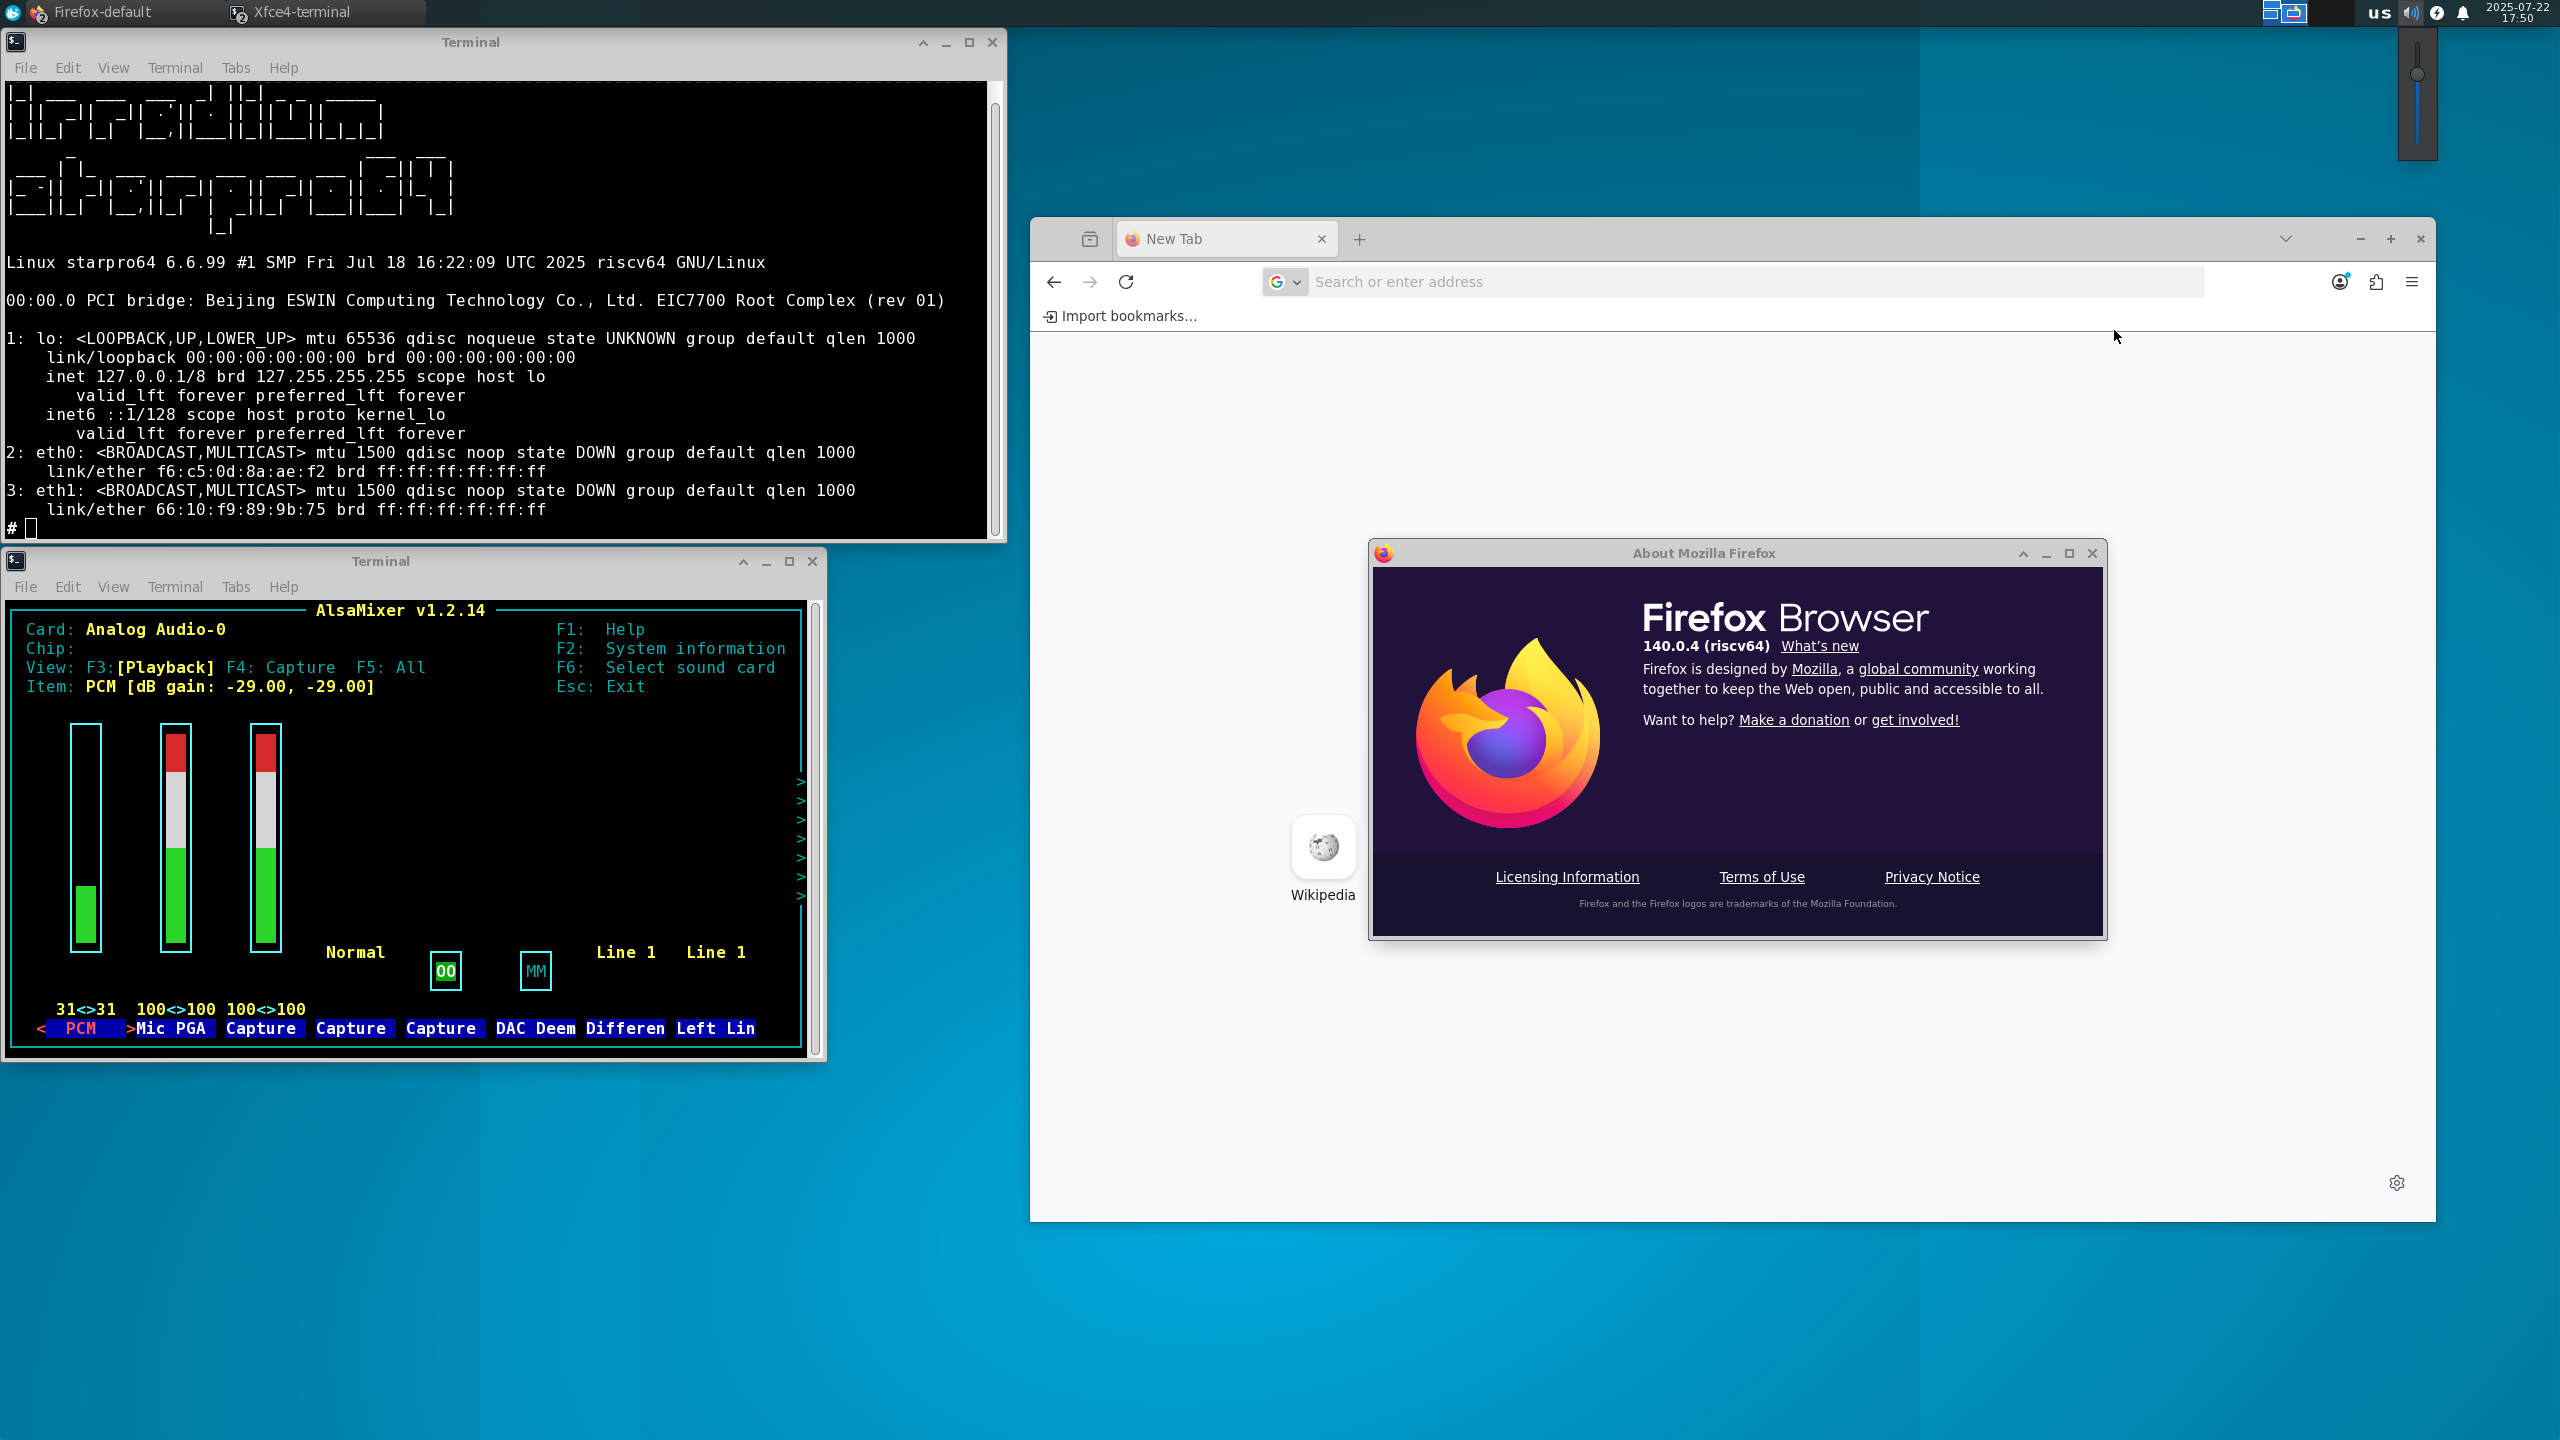This screenshot has height=1440, width=2560.
Task: Open the View menu in AlsaMixer terminal
Action: tap(113, 587)
